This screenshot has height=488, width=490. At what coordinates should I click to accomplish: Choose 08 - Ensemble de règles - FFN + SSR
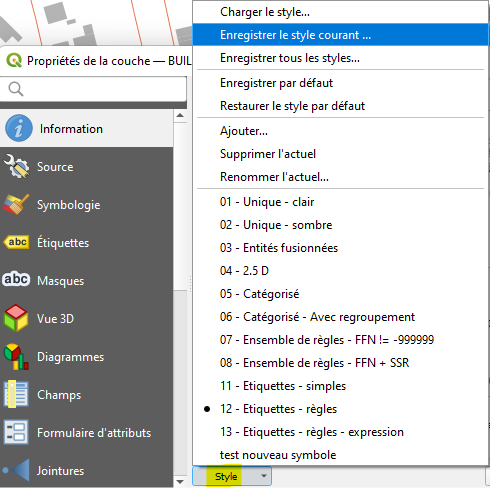tap(340, 363)
